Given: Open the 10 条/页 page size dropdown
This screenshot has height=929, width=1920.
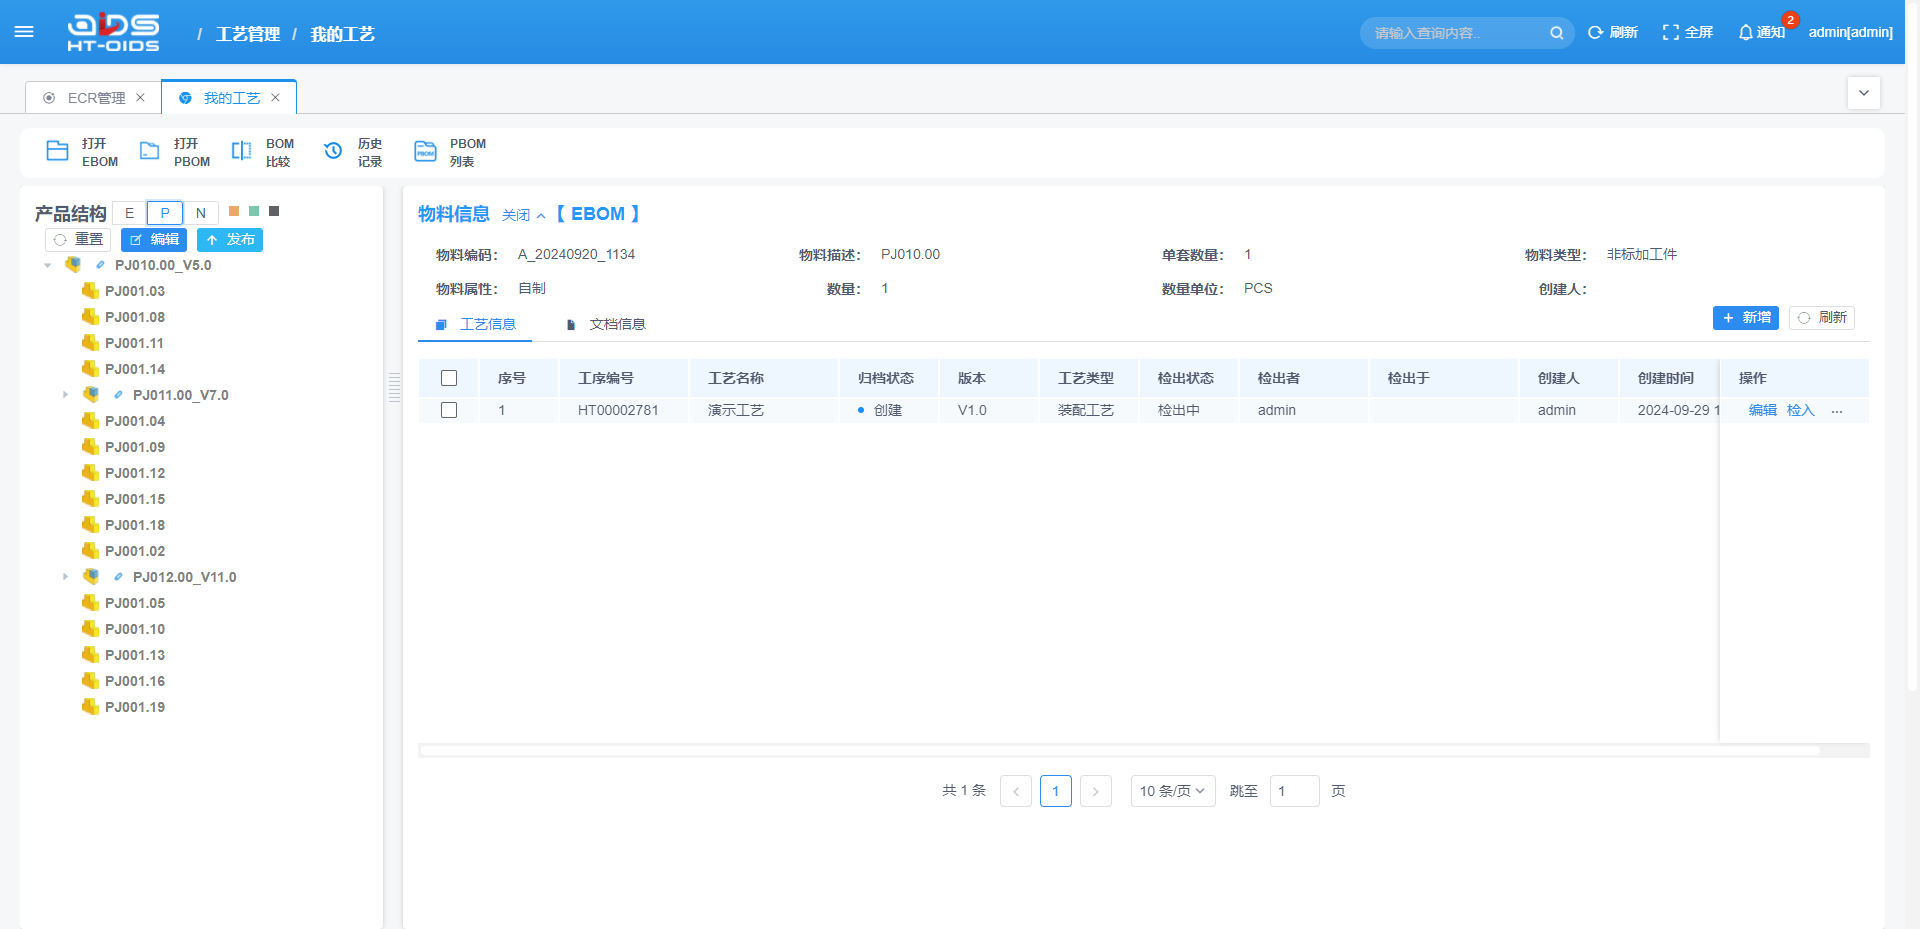Looking at the screenshot, I should [x=1172, y=791].
